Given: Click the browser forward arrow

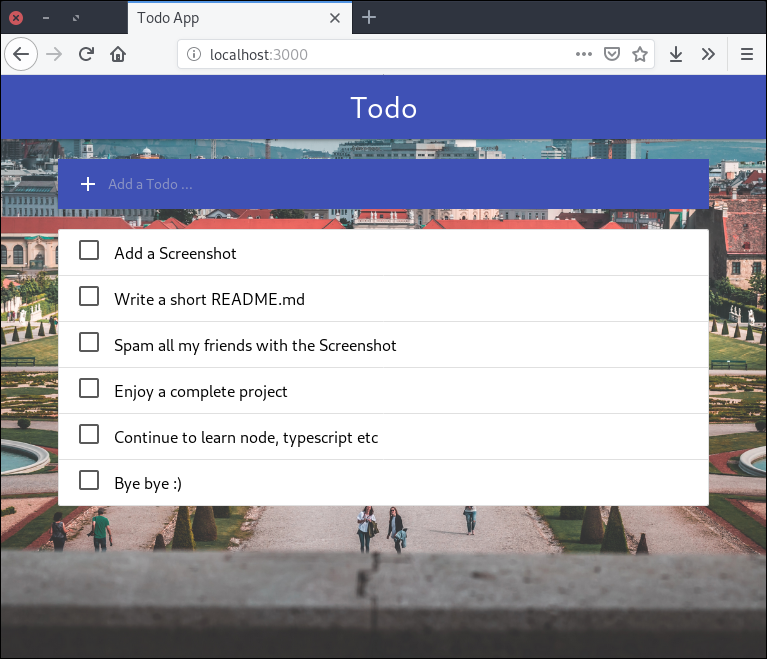Looking at the screenshot, I should 54,54.
